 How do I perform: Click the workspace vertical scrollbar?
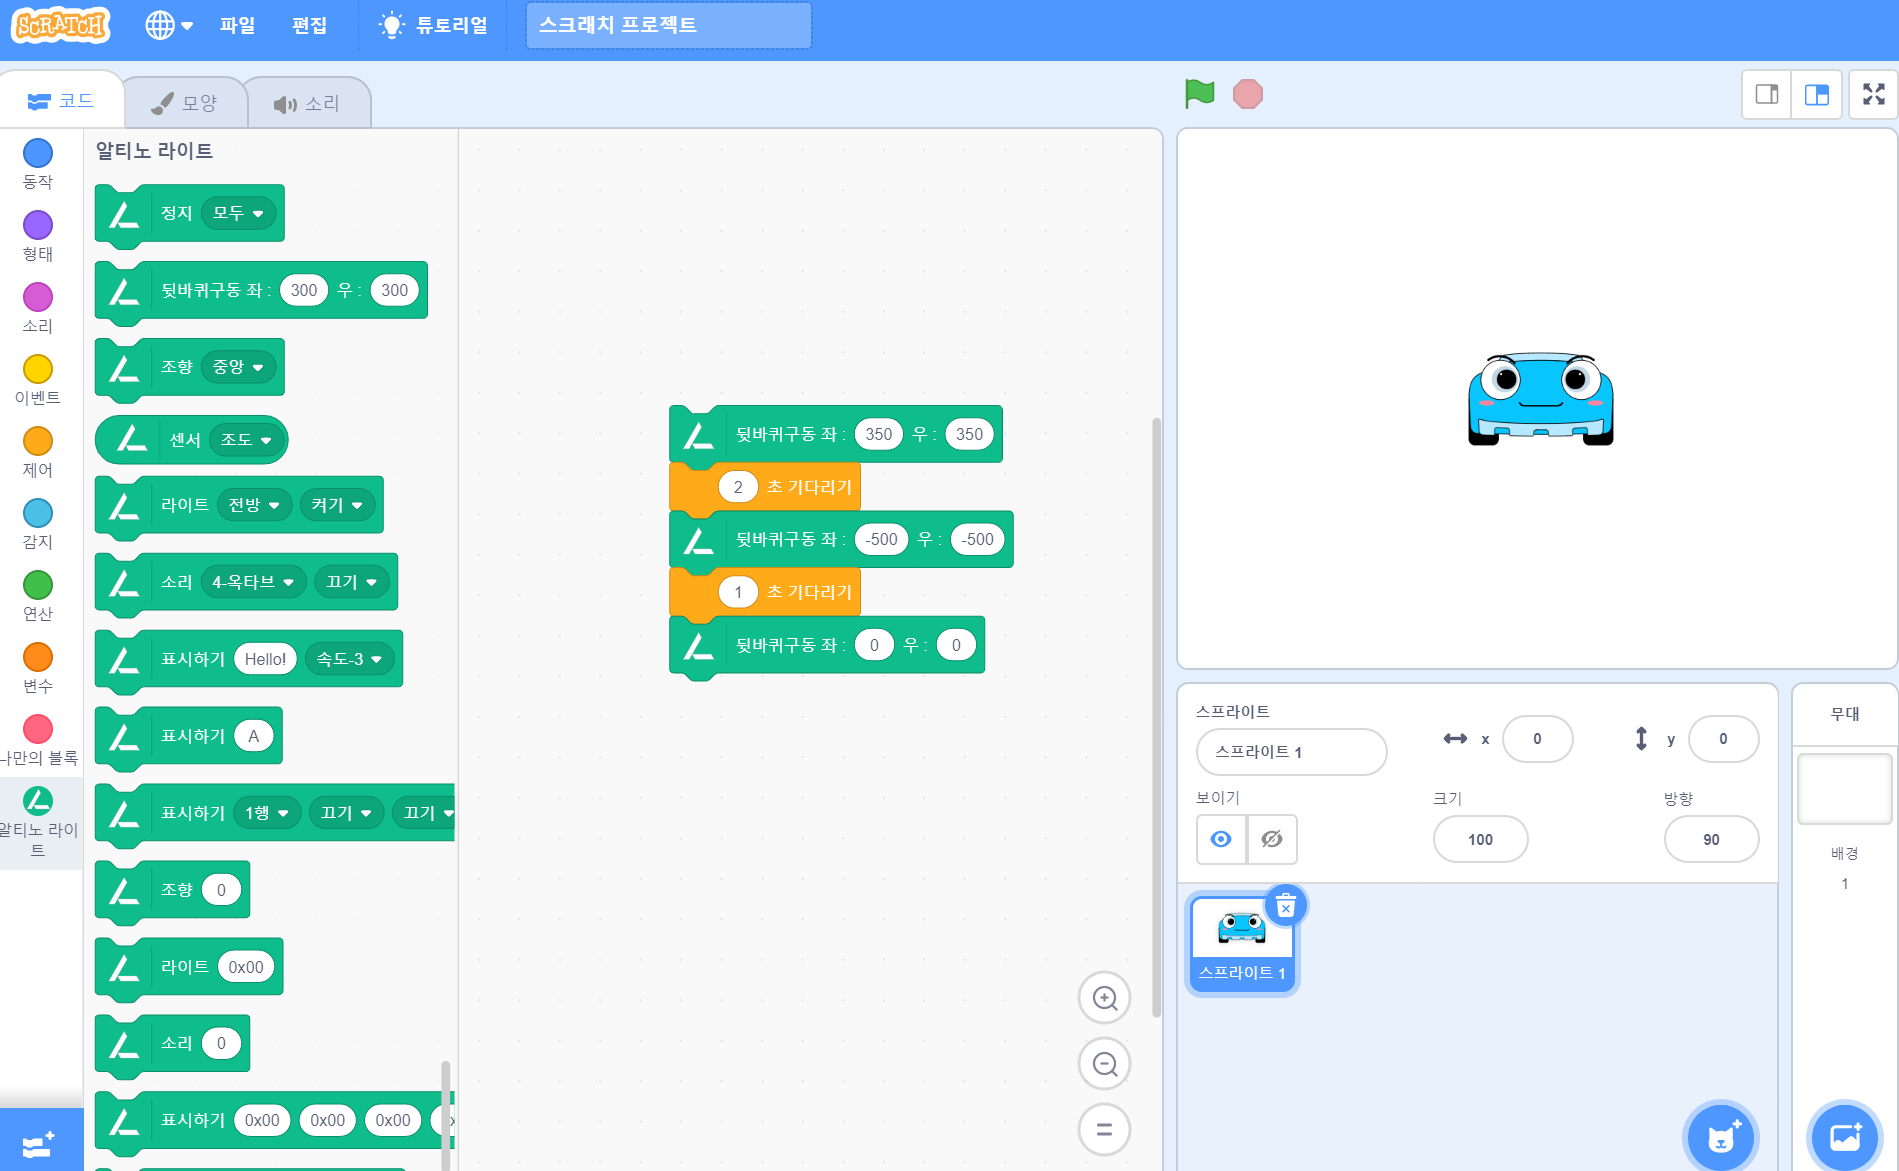1156,717
